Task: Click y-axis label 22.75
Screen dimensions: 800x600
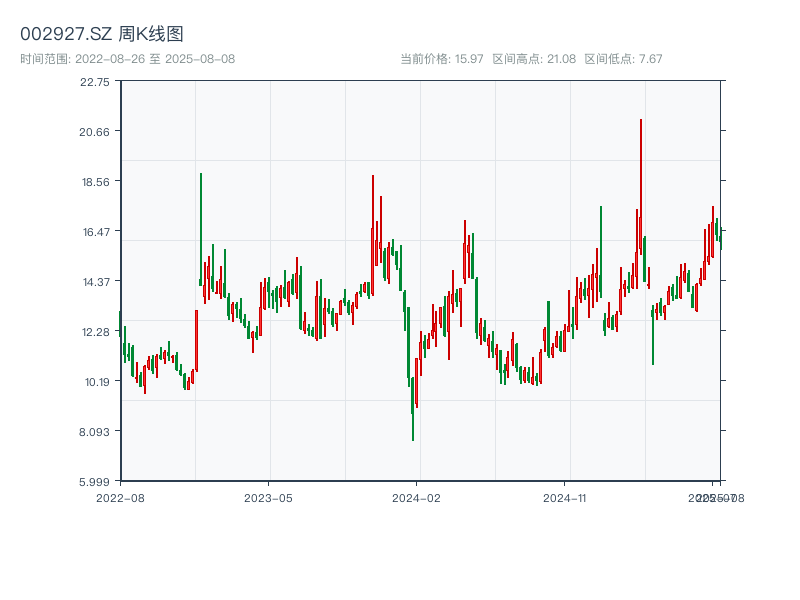Action: [95, 82]
